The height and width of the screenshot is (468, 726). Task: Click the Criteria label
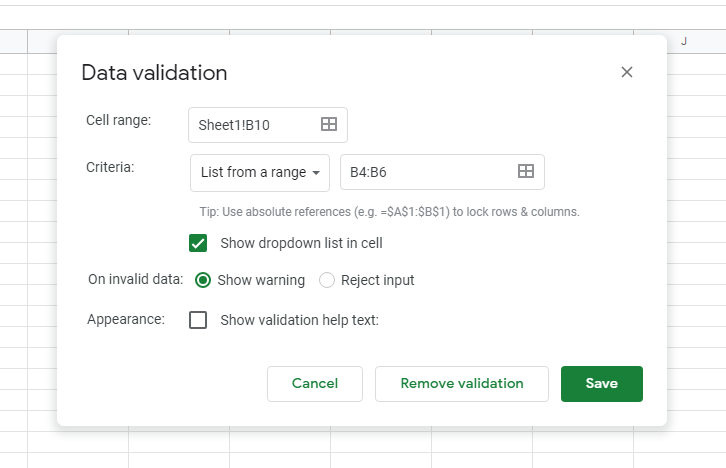click(110, 167)
